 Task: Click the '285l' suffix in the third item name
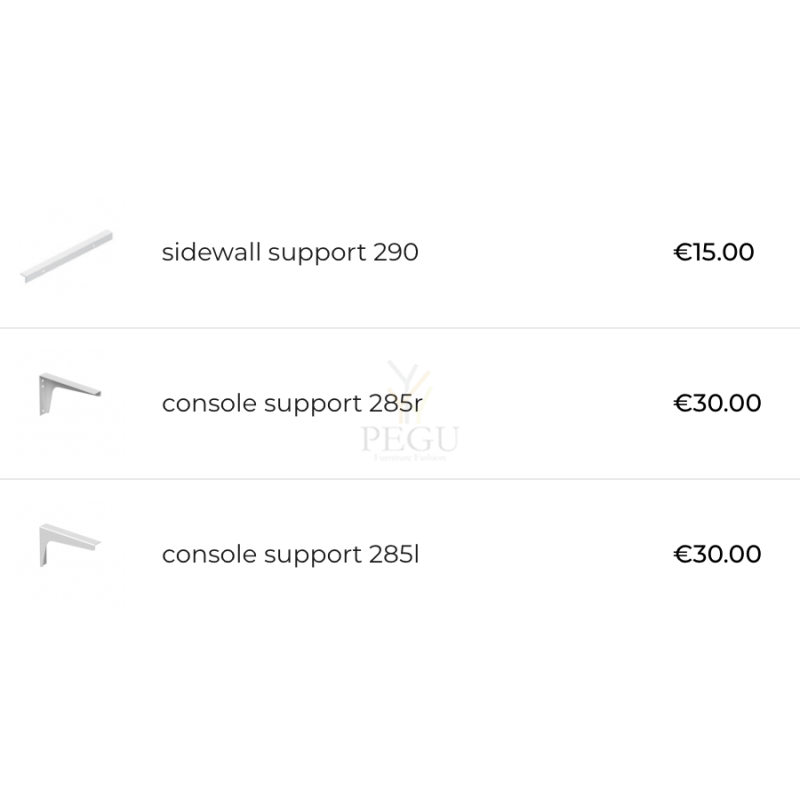tap(394, 554)
